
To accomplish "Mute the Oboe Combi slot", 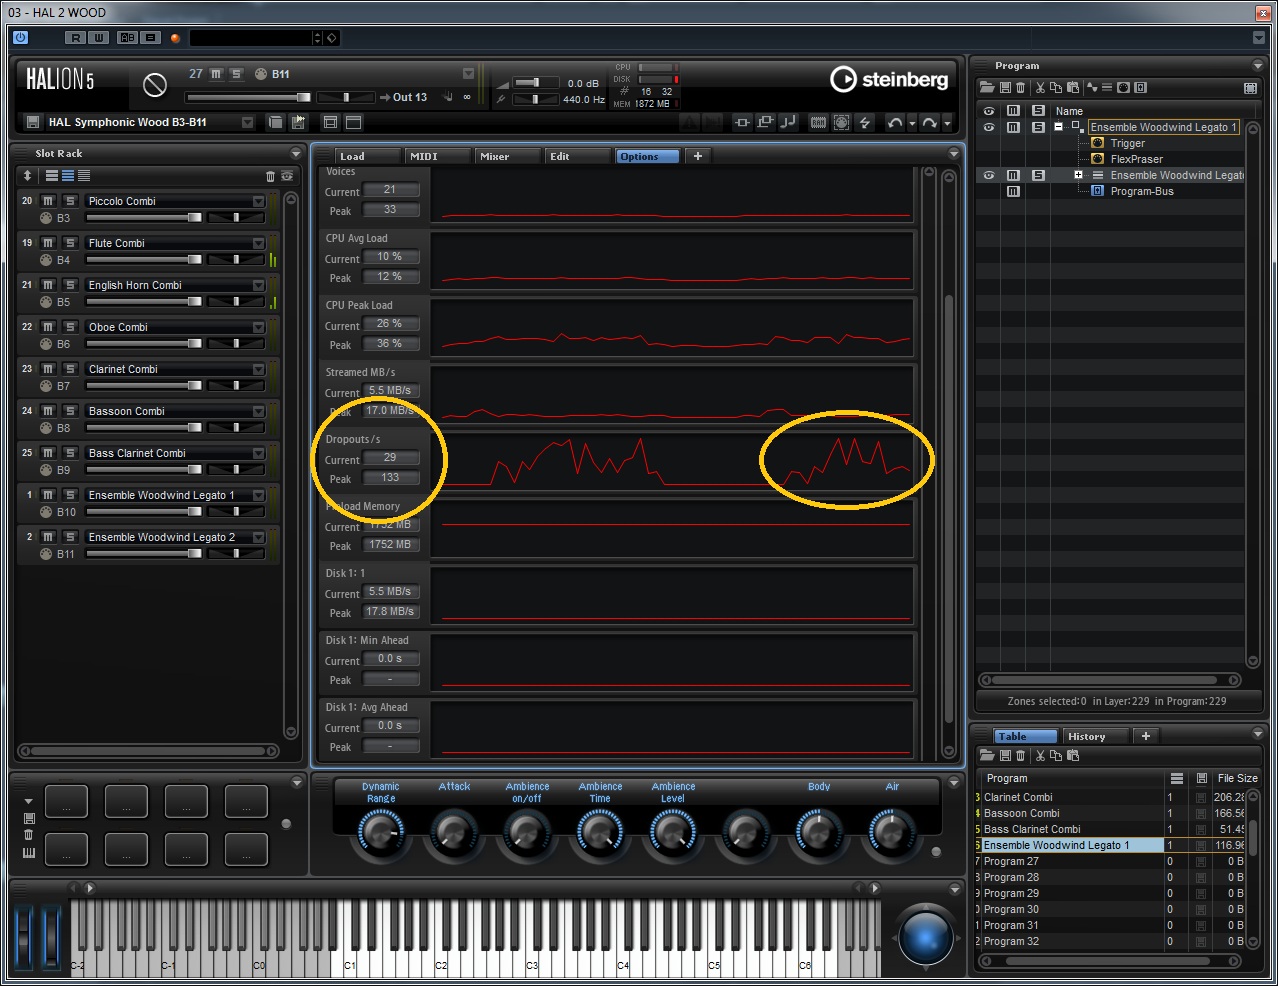I will 48,327.
